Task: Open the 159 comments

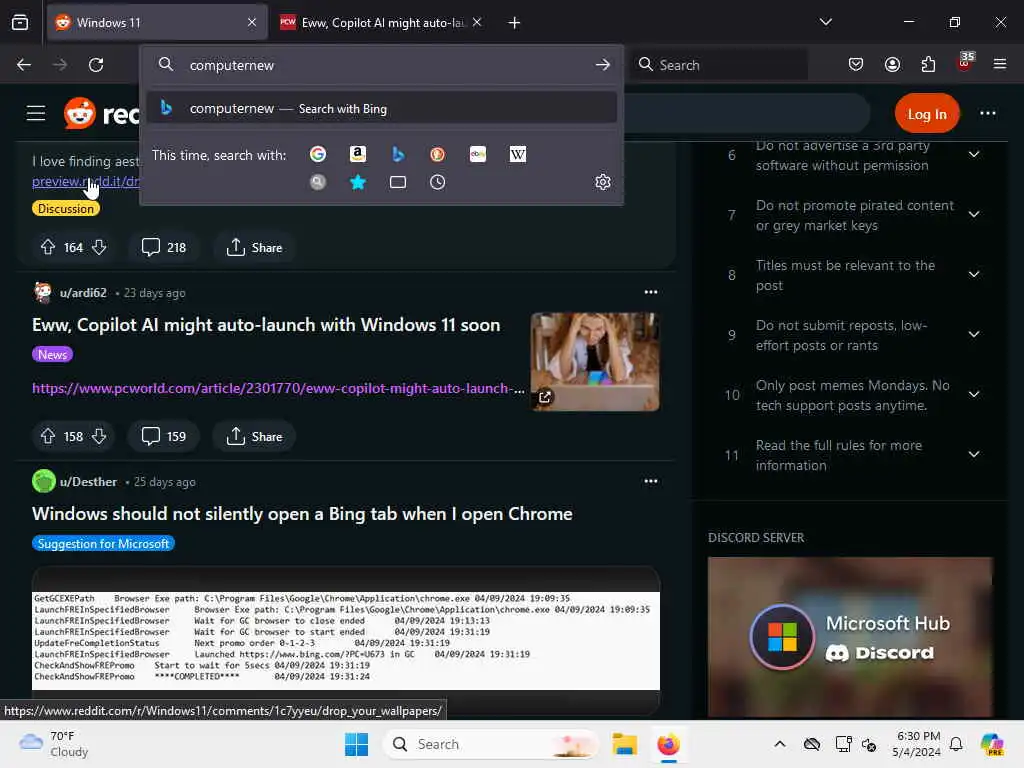Action: pyautogui.click(x=164, y=436)
